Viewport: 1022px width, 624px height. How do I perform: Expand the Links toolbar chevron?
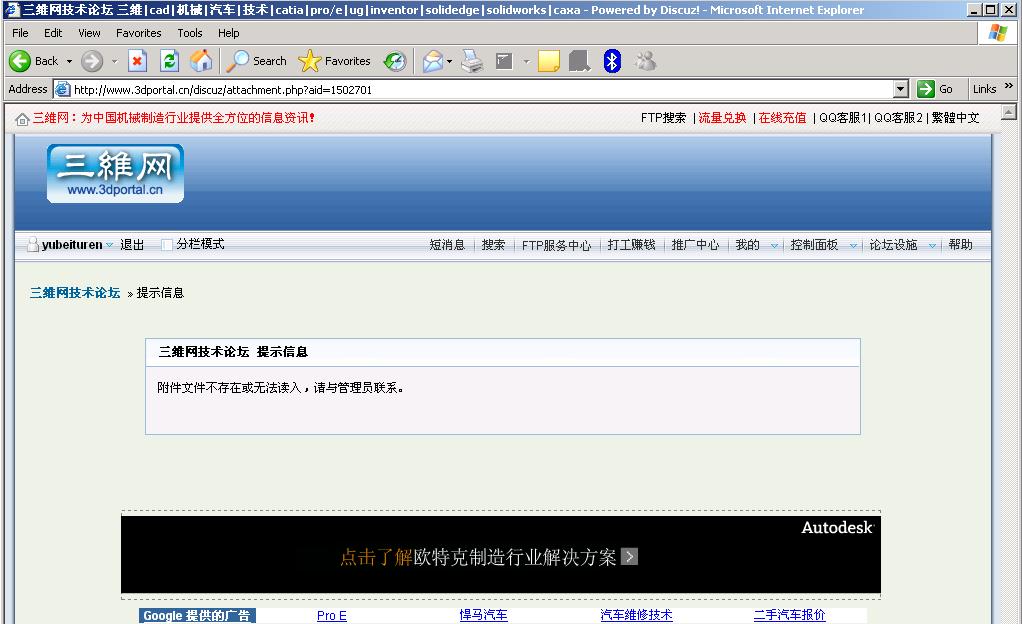coord(1009,85)
